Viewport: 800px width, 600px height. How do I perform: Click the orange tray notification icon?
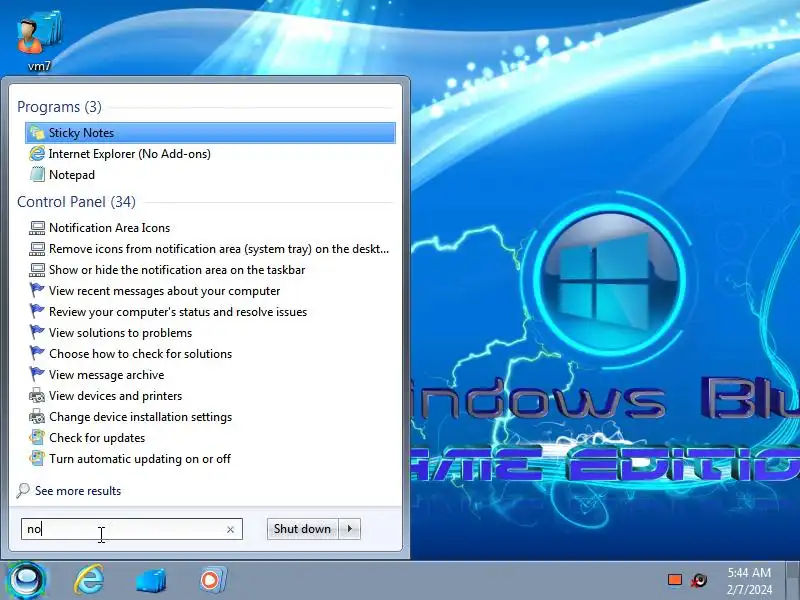tap(675, 580)
